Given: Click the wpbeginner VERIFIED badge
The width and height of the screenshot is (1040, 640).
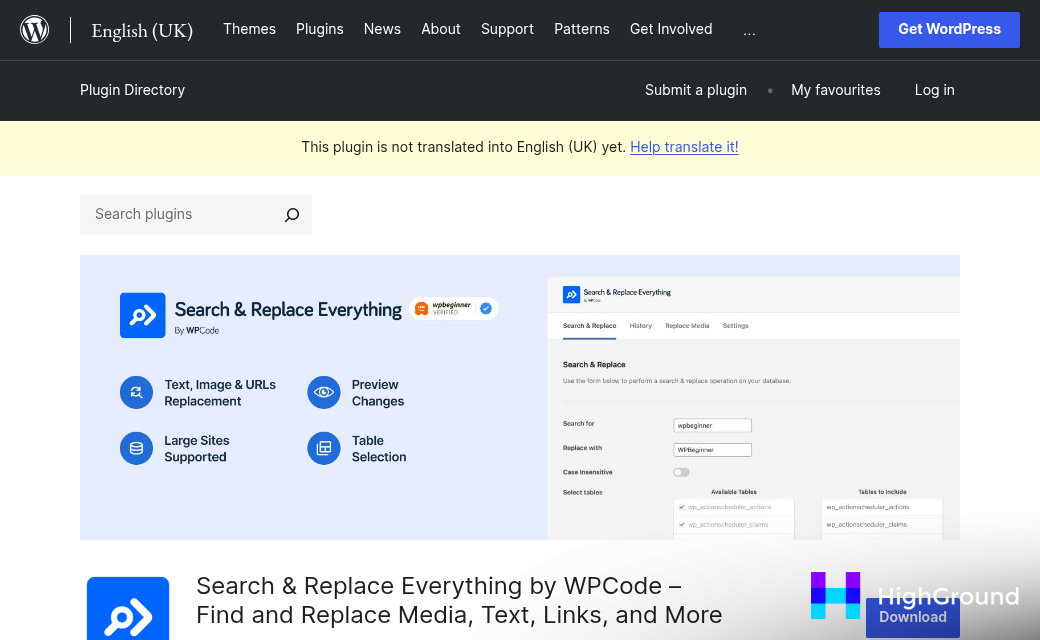Looking at the screenshot, I should (x=452, y=308).
